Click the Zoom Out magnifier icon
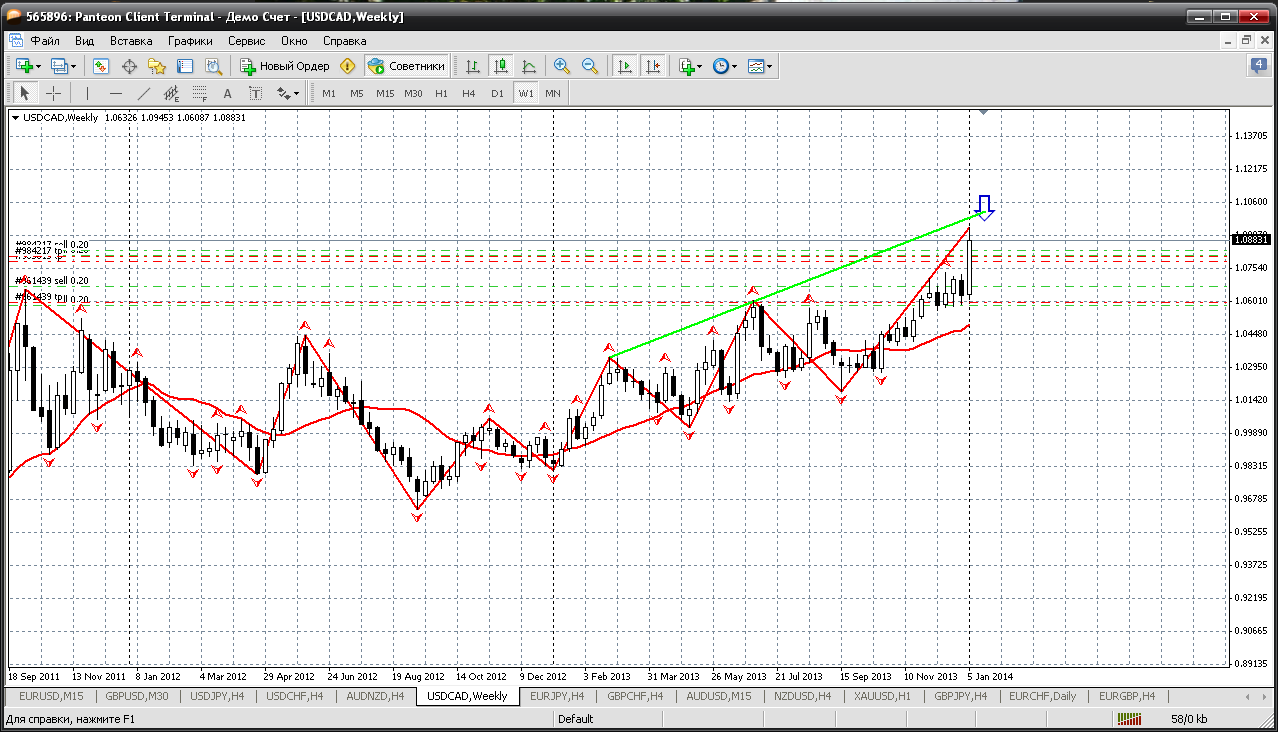 [x=590, y=66]
